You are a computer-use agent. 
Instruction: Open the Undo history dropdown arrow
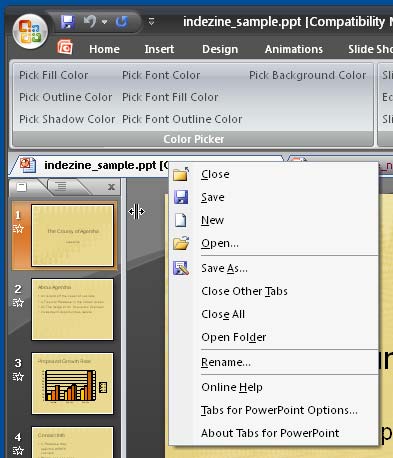(104, 22)
